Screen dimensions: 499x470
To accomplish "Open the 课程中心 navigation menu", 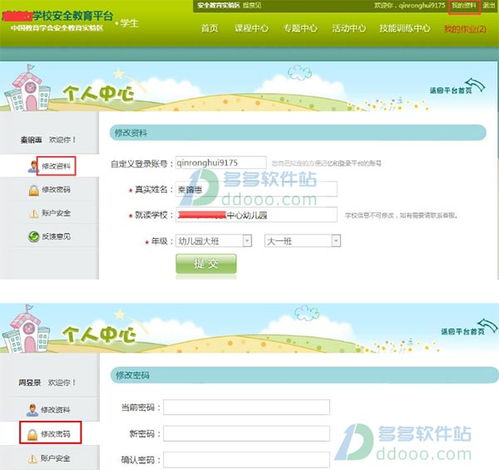I will [x=251, y=28].
